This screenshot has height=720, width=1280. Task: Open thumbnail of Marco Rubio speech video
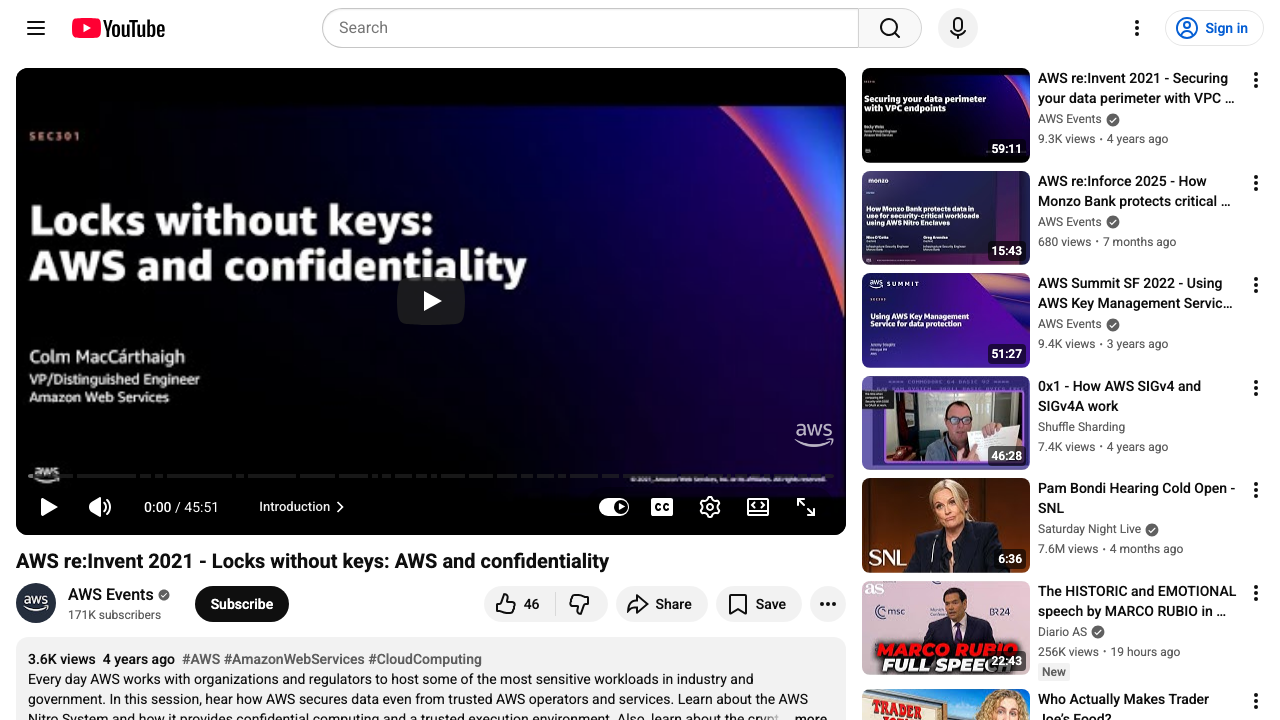pyautogui.click(x=946, y=628)
